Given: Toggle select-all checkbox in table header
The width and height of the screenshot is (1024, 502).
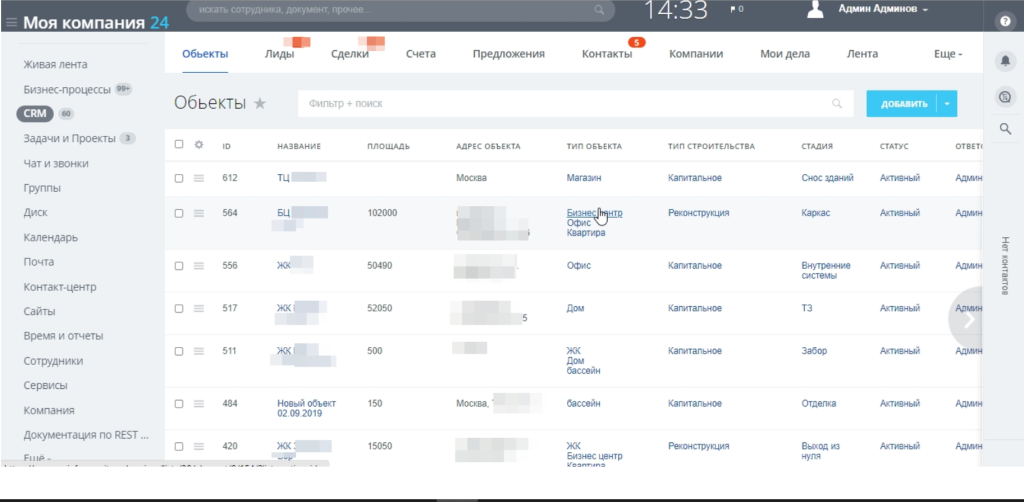Looking at the screenshot, I should (179, 145).
